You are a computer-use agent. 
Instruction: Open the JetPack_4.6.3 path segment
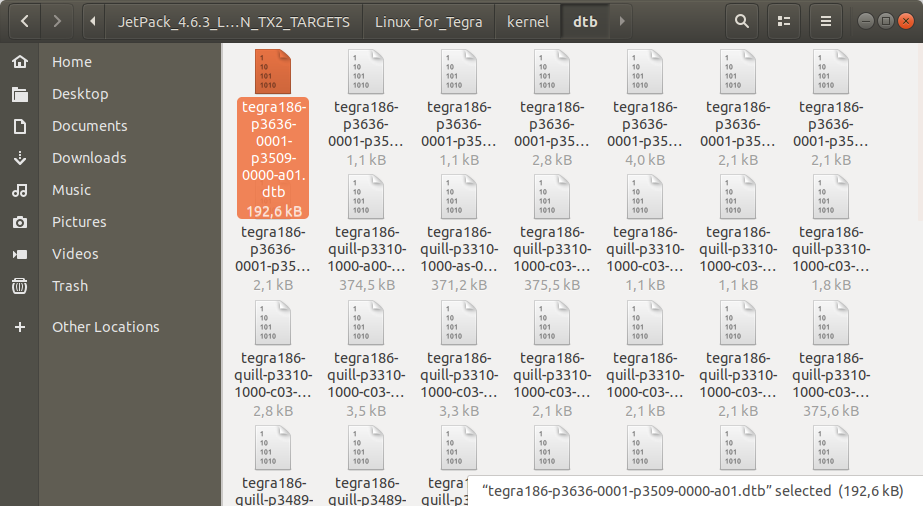234,22
